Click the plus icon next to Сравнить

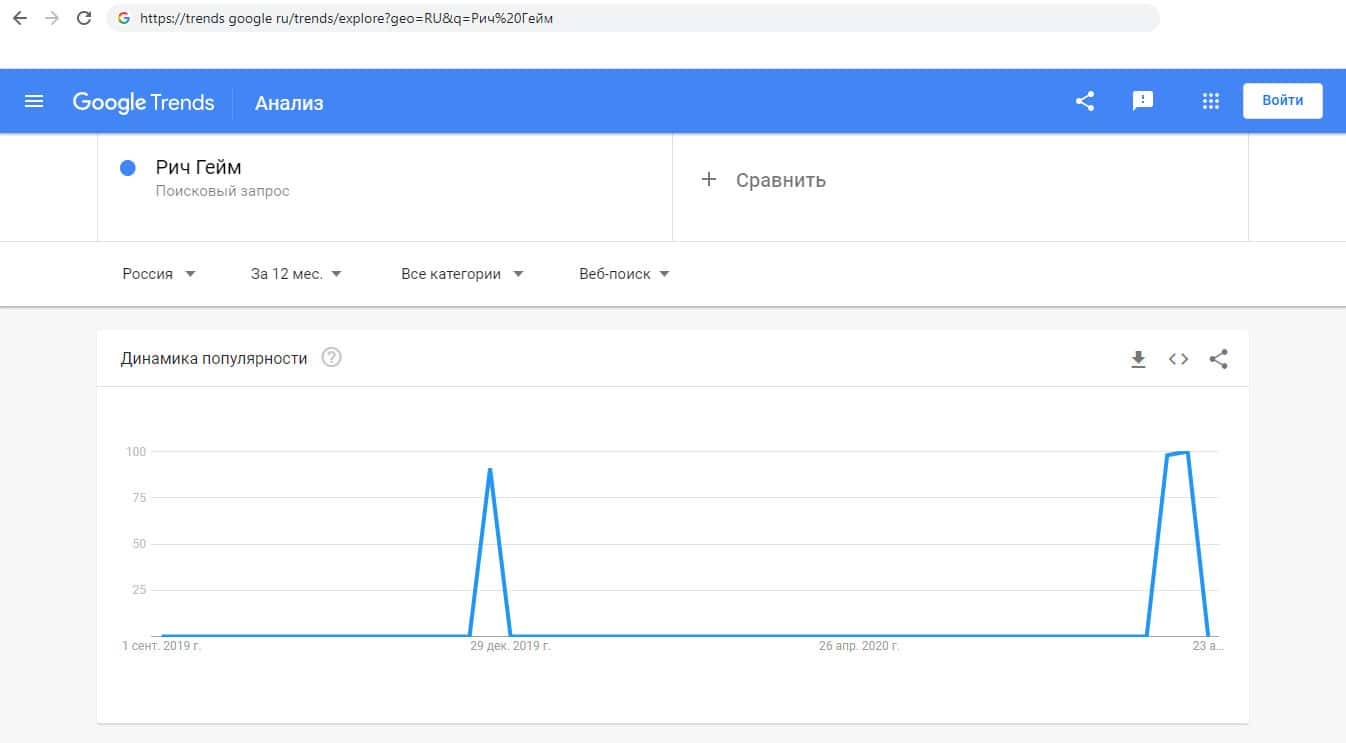coord(709,180)
